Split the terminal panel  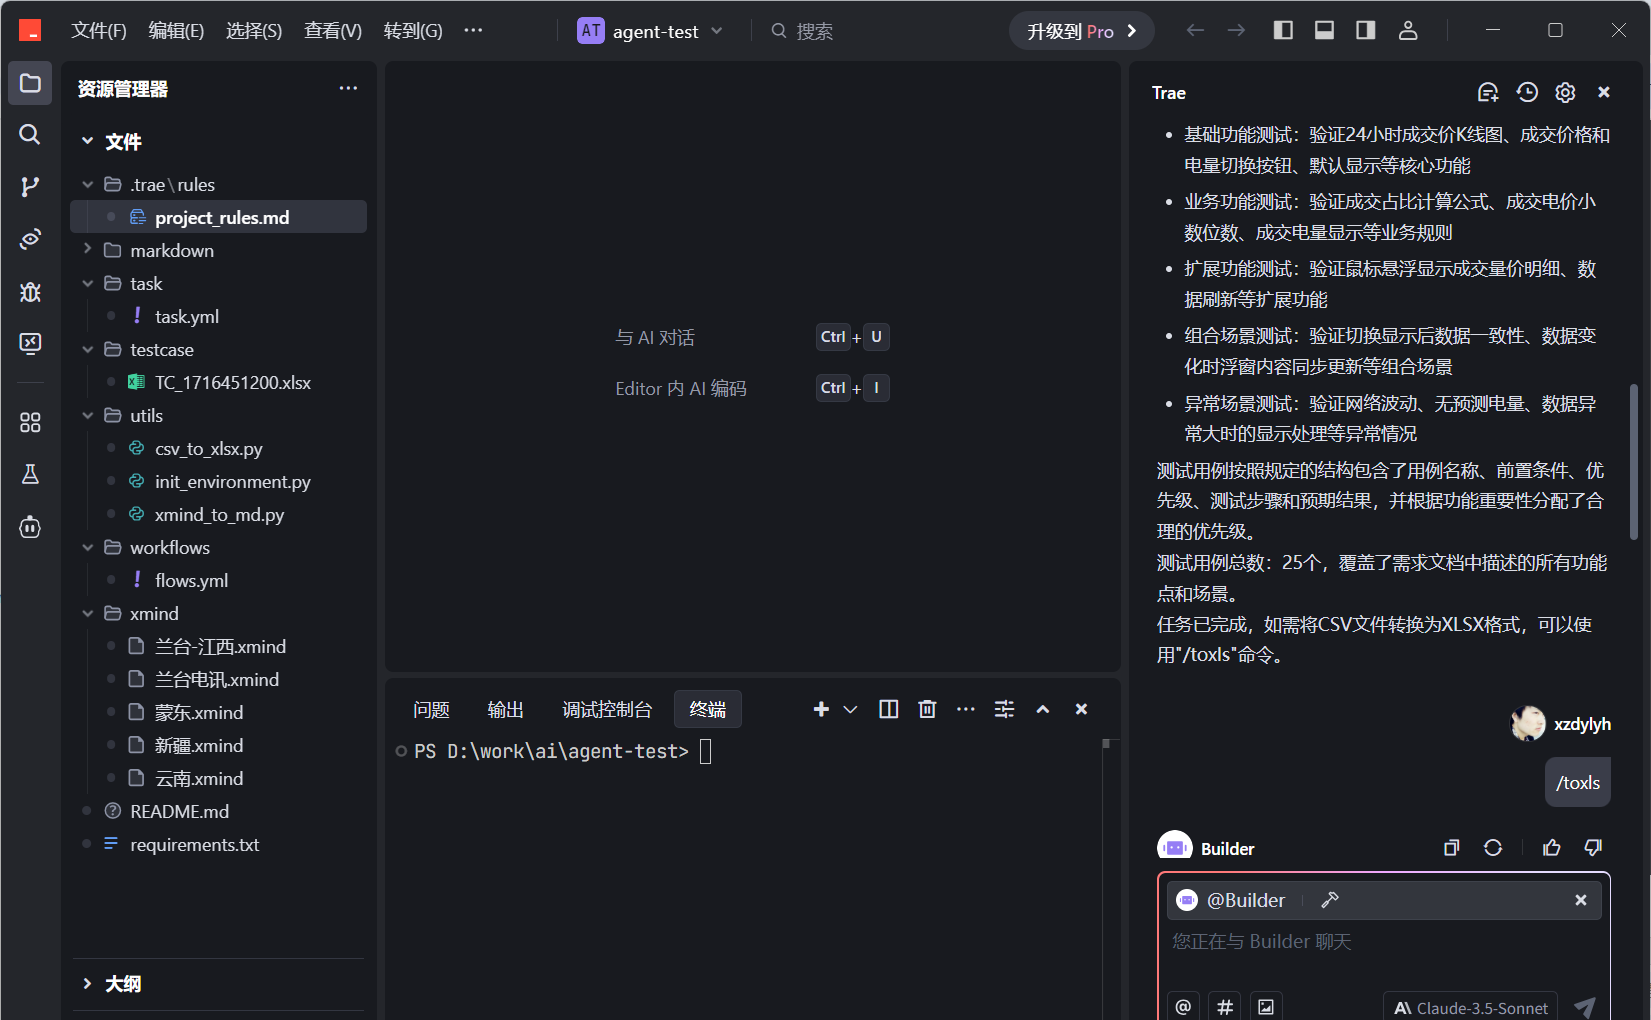[888, 709]
